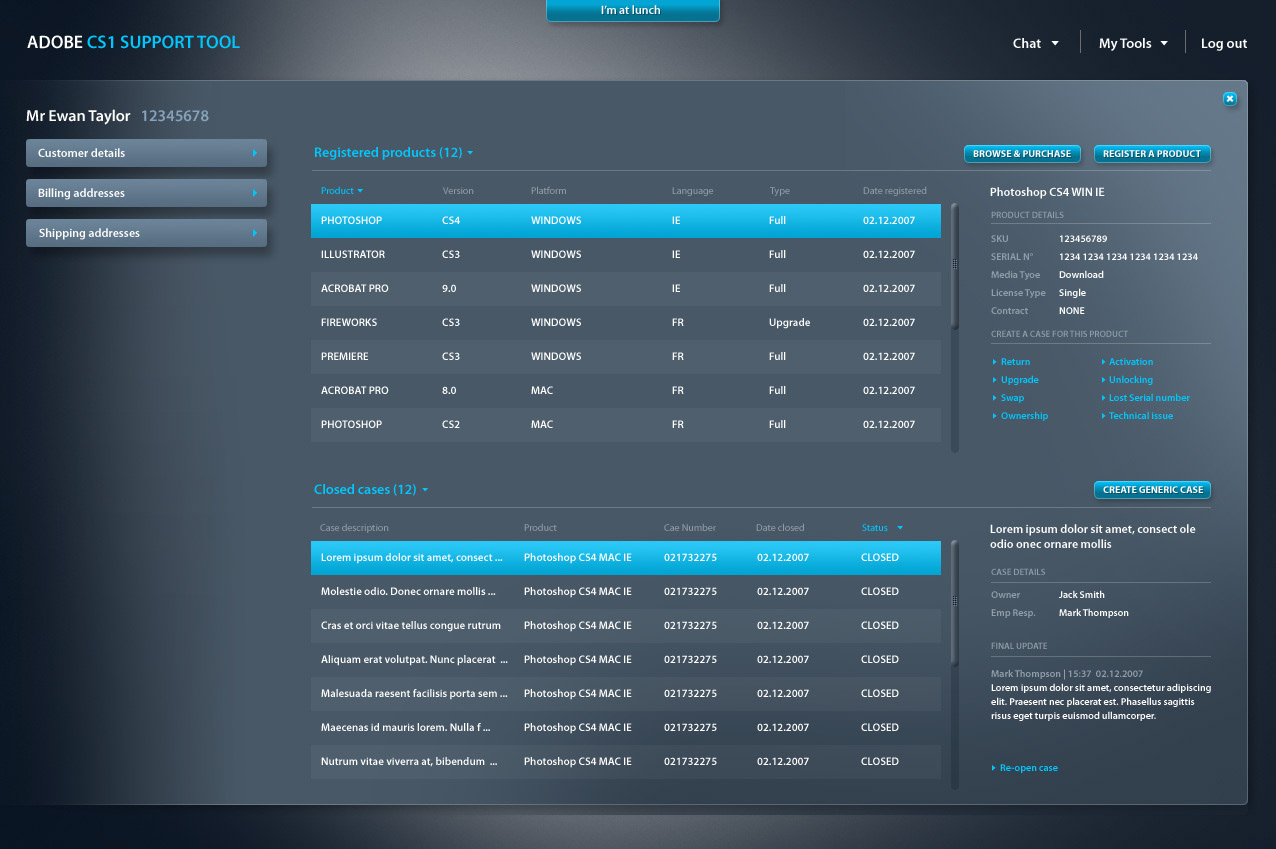Click the Type column header
This screenshot has width=1276, height=849.
(780, 191)
